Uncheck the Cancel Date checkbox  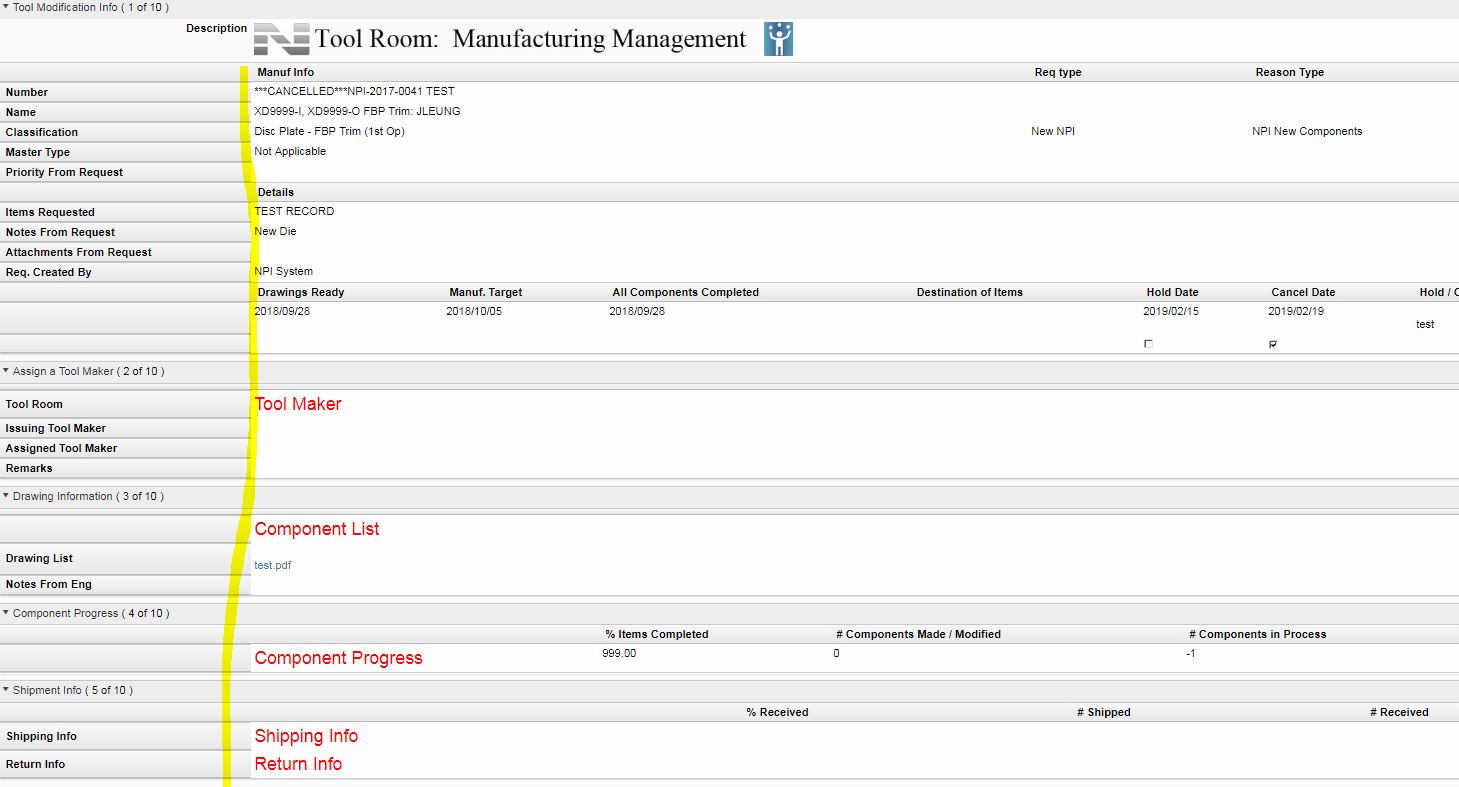(x=1272, y=344)
